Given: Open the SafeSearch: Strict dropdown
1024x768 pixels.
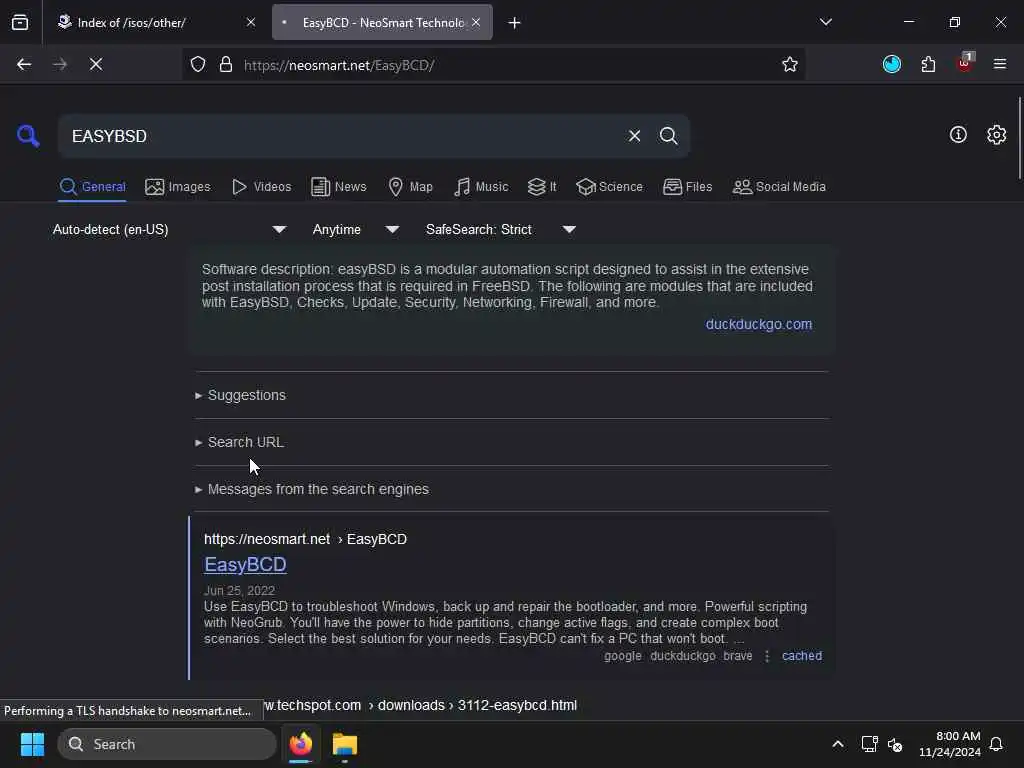Looking at the screenshot, I should coord(501,229).
